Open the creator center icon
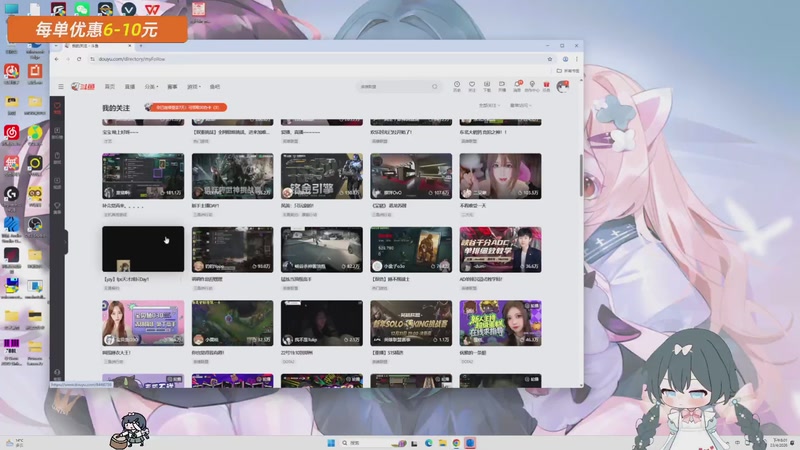 pyautogui.click(x=532, y=86)
